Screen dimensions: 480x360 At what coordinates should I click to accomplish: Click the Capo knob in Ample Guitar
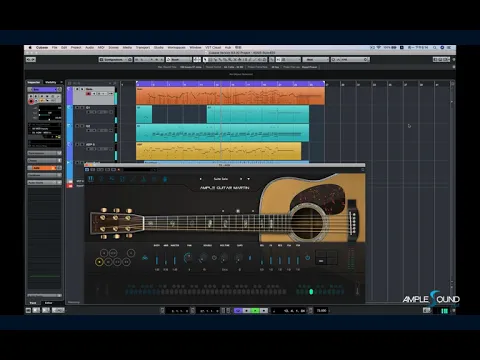coord(239,258)
